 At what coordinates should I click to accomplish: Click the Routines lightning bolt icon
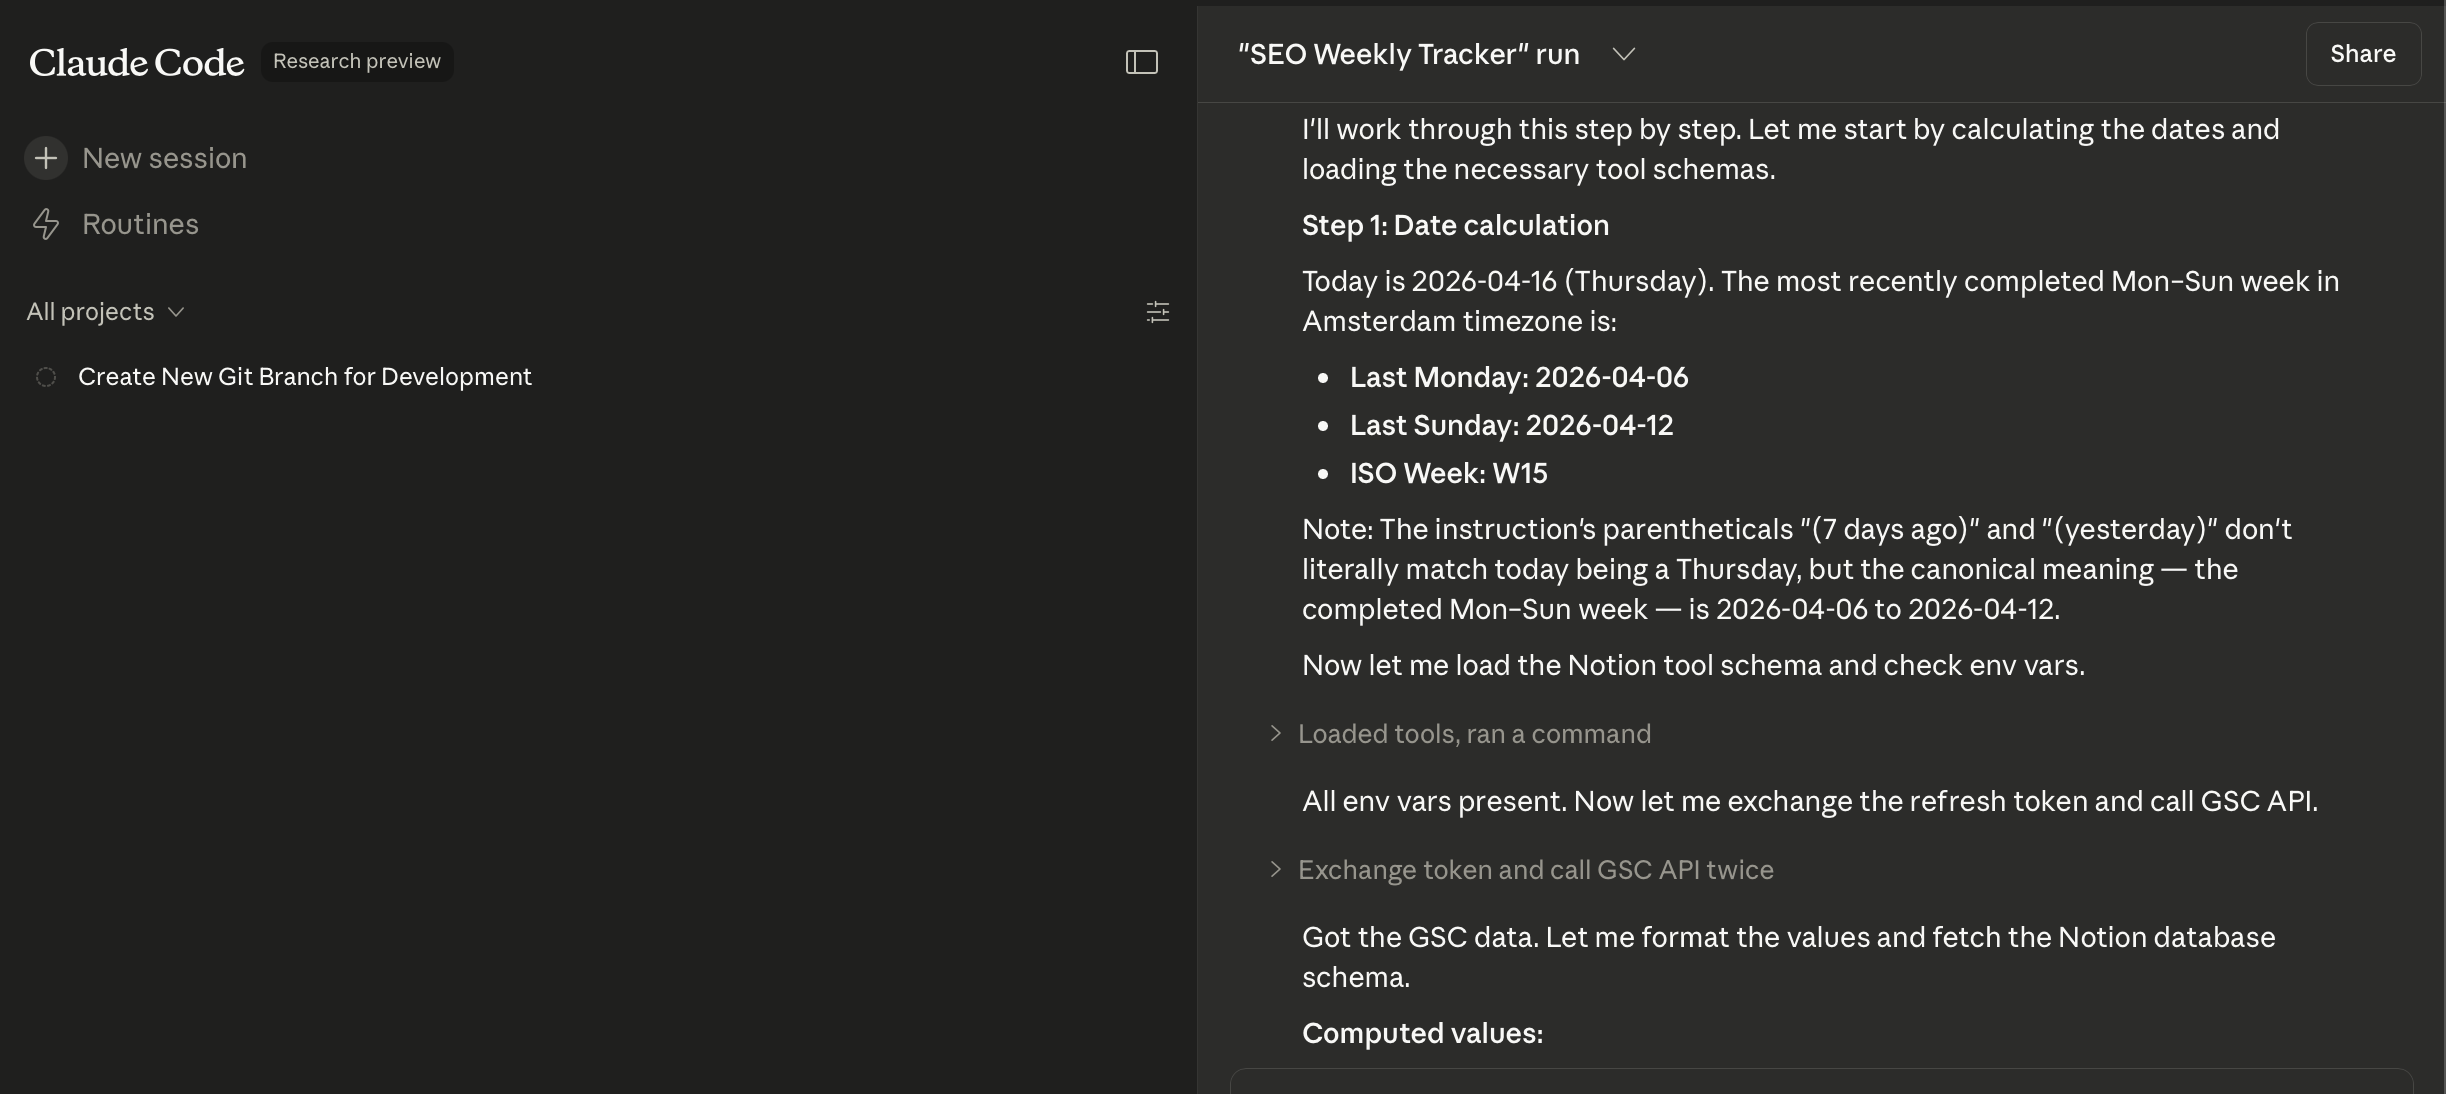pyautogui.click(x=46, y=224)
